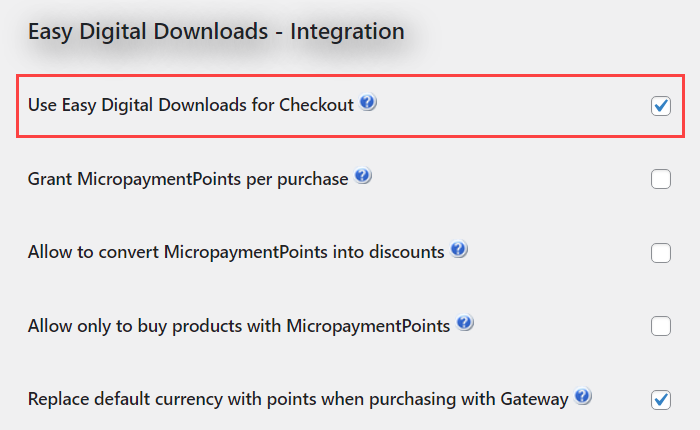Click the Allow only to buy products label

[x=239, y=326]
